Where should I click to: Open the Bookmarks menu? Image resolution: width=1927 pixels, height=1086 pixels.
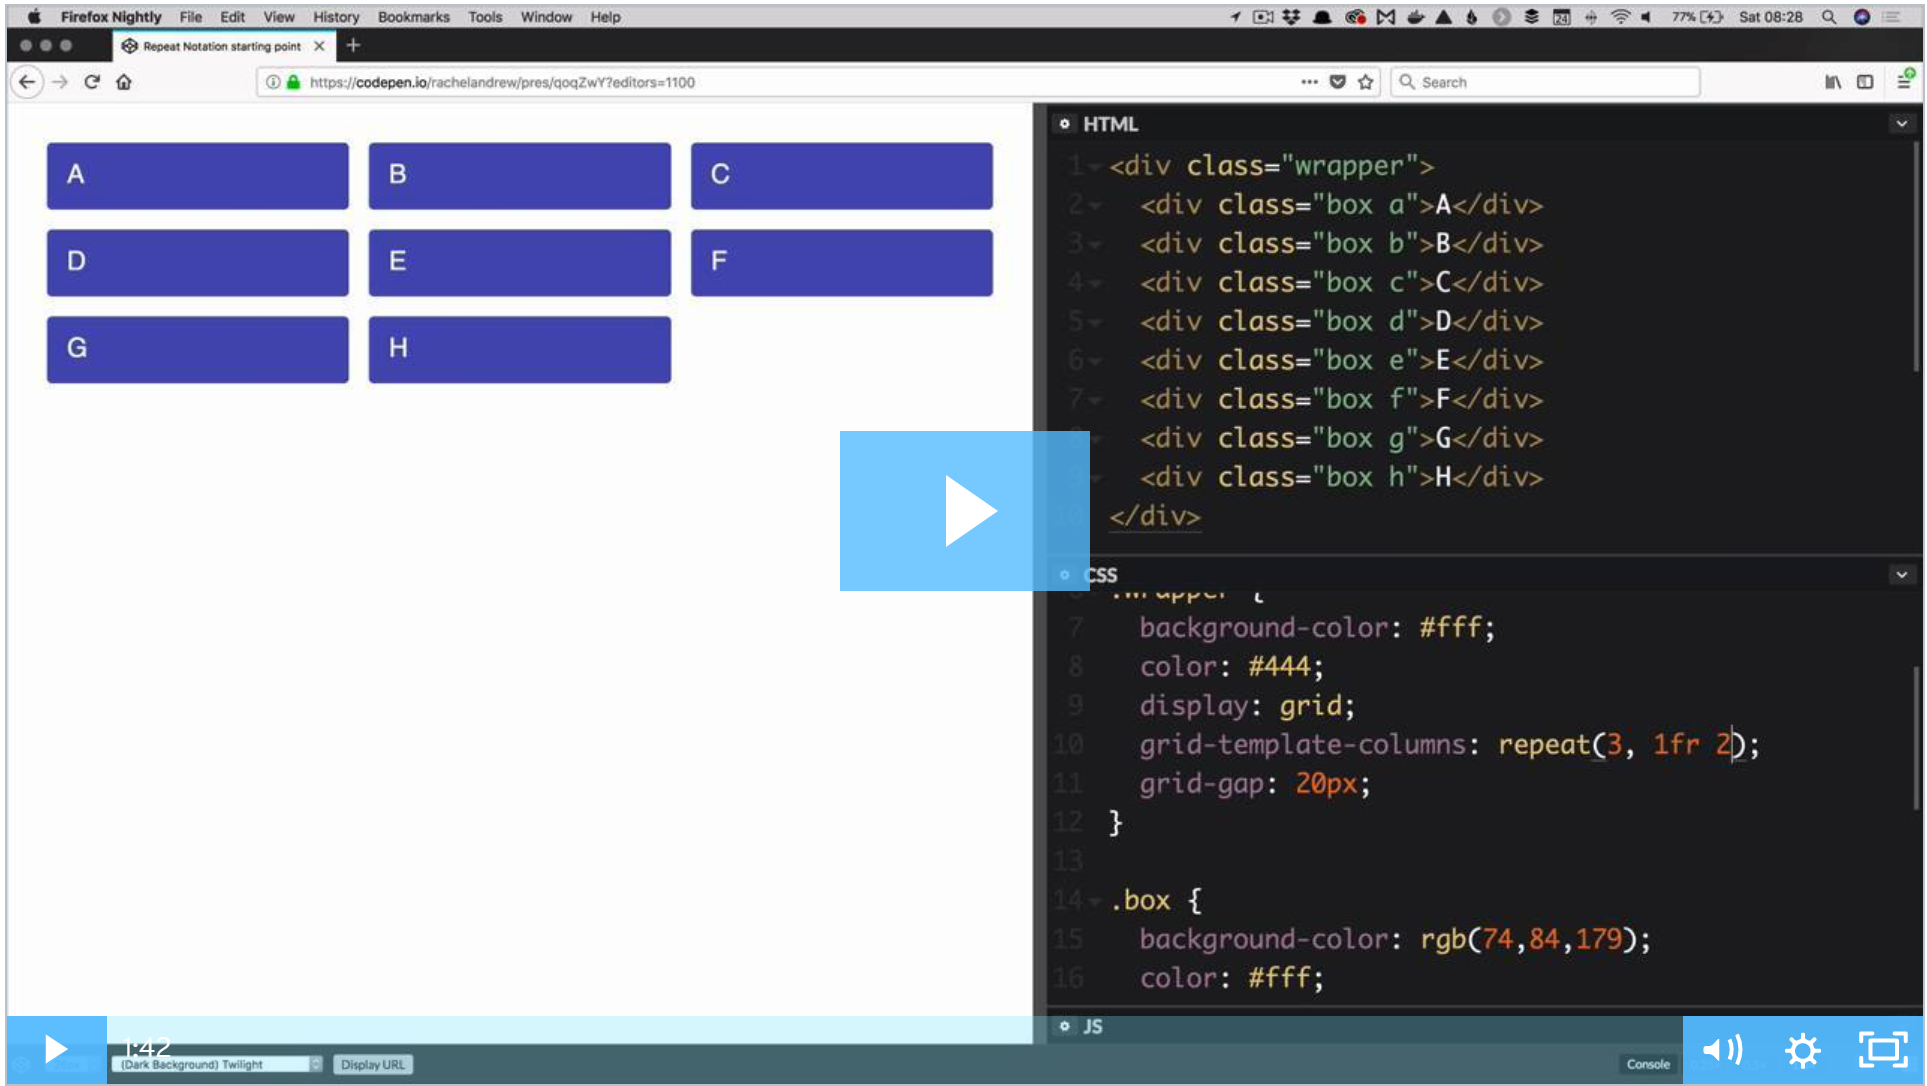413,17
